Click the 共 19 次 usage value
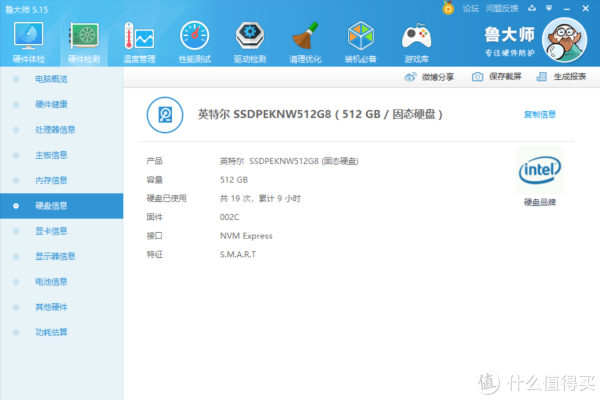Viewport: 600px width, 400px height. 260,199
